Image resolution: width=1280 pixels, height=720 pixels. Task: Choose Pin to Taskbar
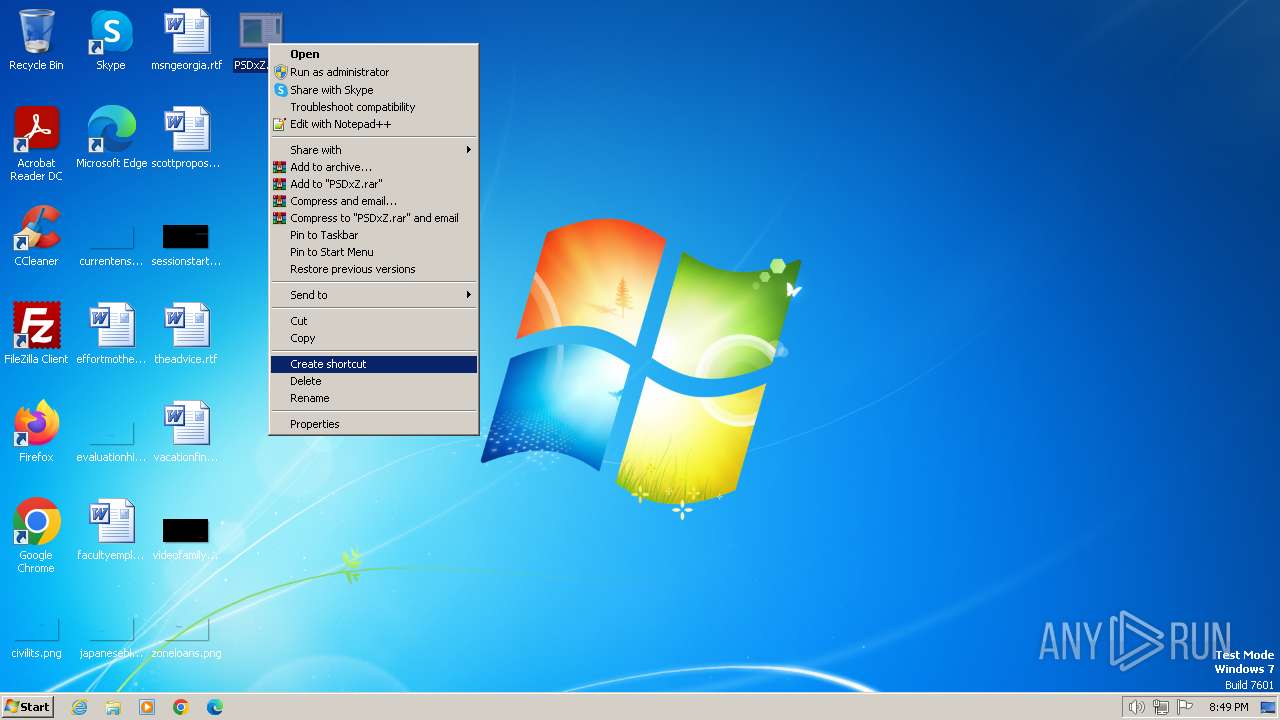[374, 235]
